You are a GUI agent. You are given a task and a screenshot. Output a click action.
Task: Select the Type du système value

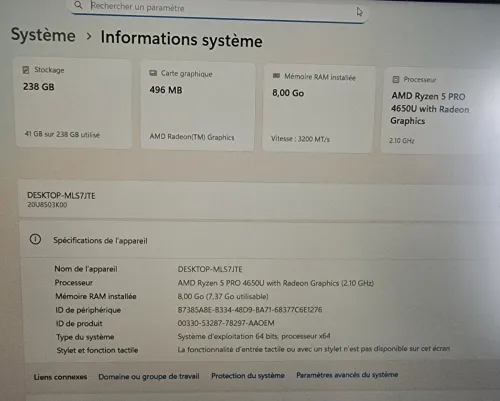254,336
